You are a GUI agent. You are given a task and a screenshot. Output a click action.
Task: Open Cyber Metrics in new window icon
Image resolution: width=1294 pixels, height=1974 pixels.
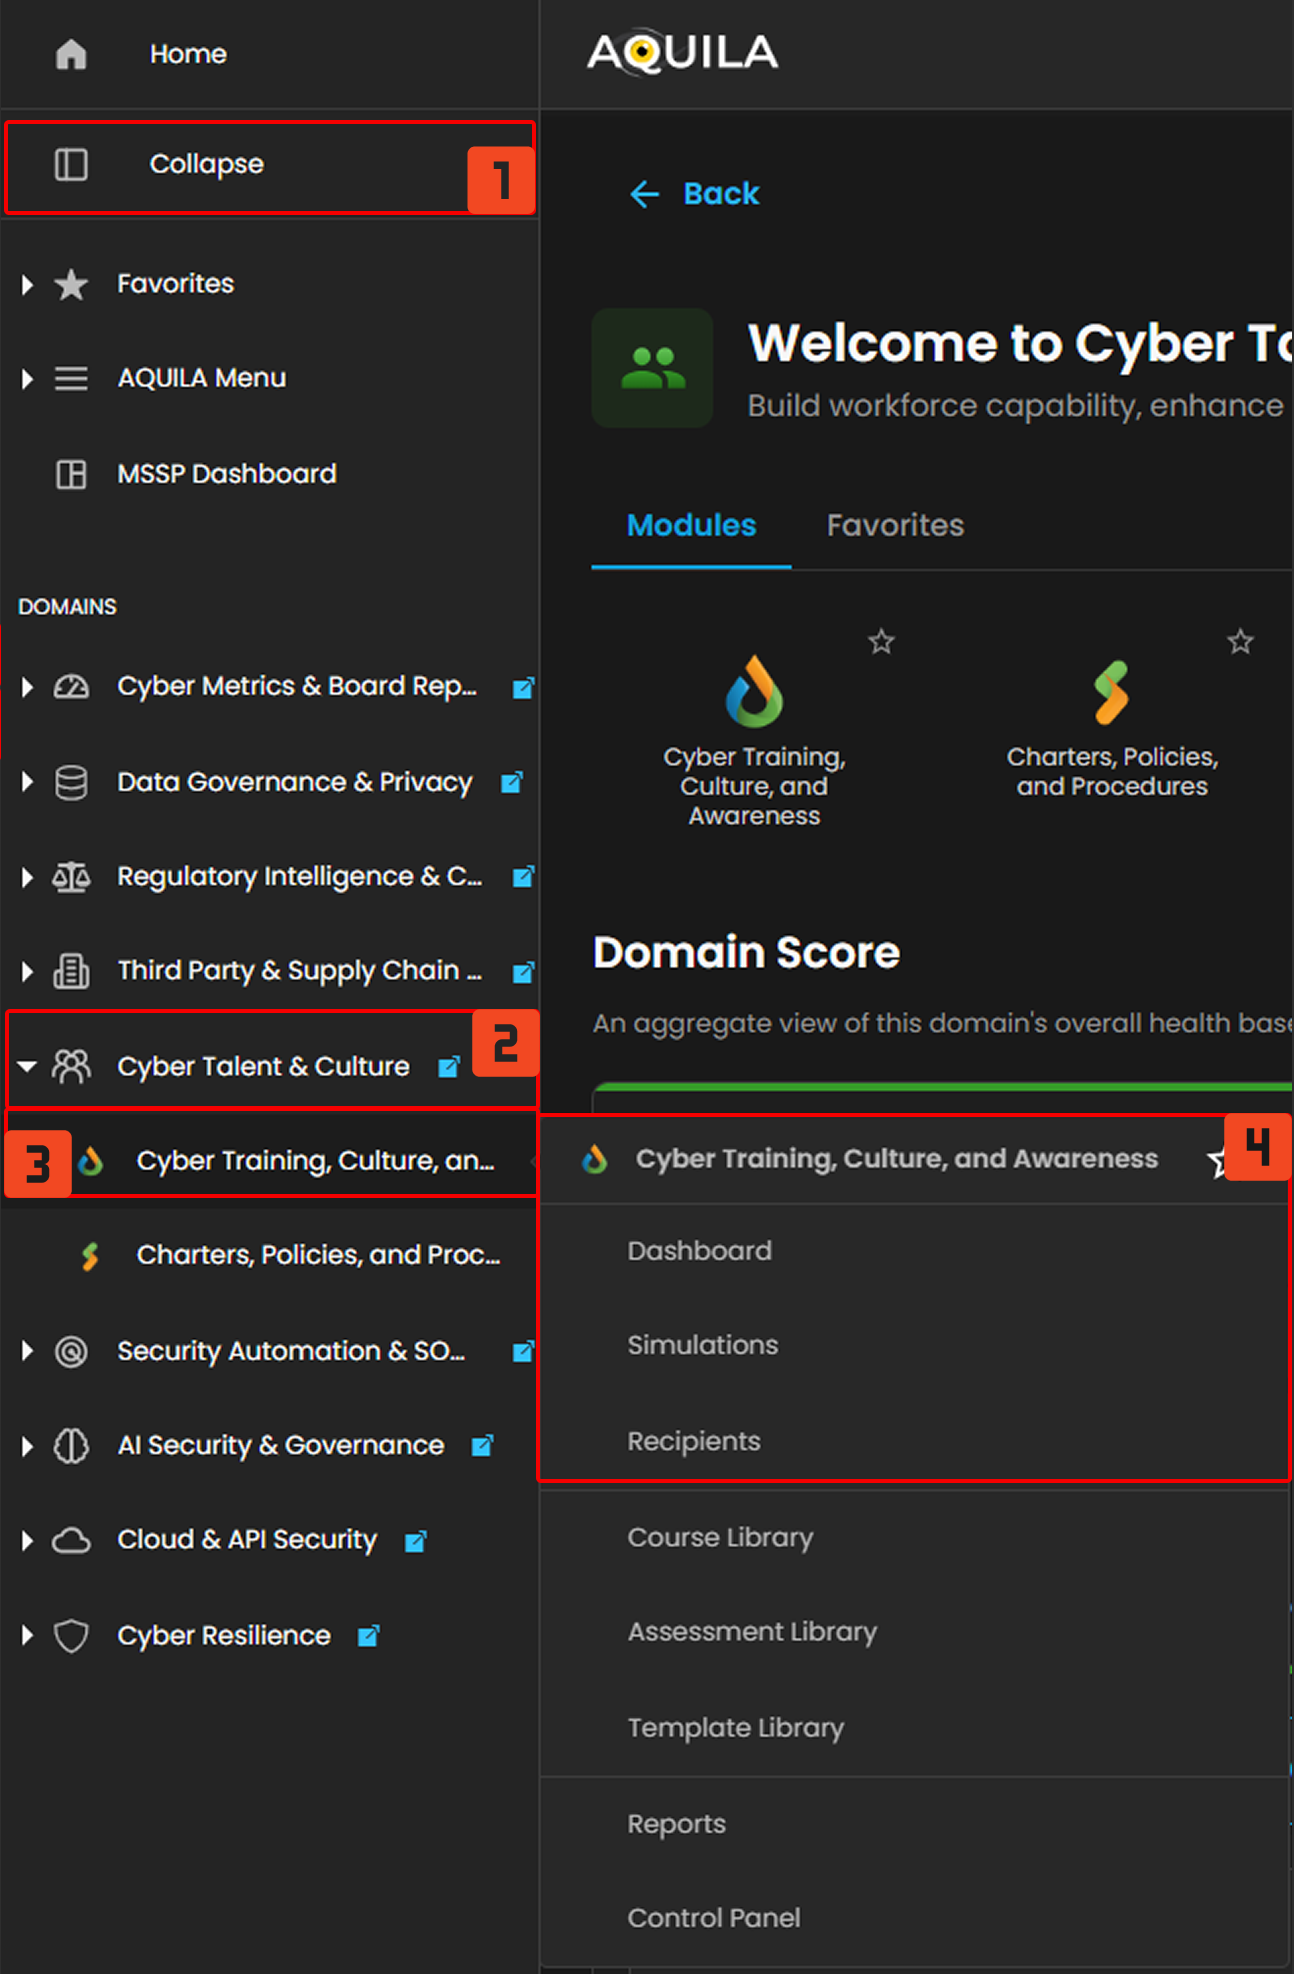(523, 687)
